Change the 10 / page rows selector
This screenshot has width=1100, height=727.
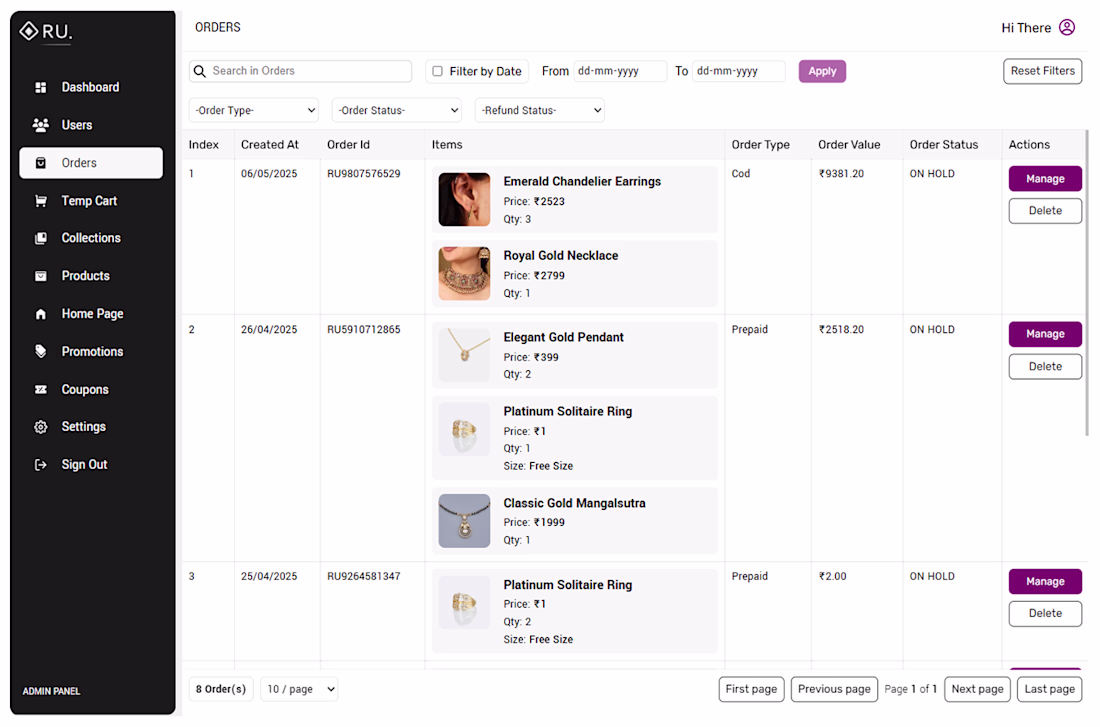pyautogui.click(x=299, y=689)
